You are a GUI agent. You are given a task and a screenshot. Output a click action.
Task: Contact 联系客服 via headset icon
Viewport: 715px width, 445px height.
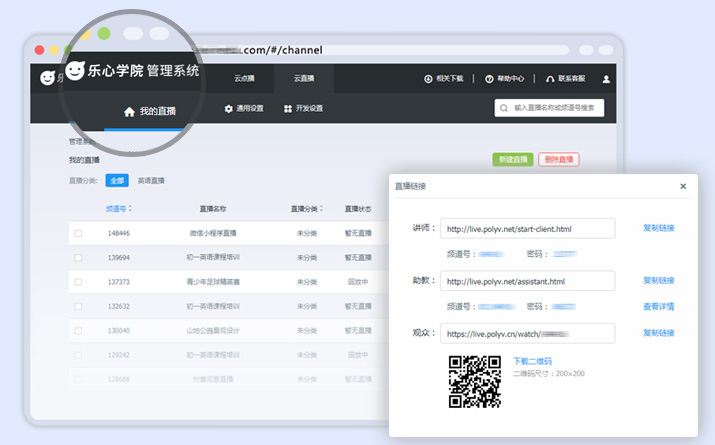[549, 78]
